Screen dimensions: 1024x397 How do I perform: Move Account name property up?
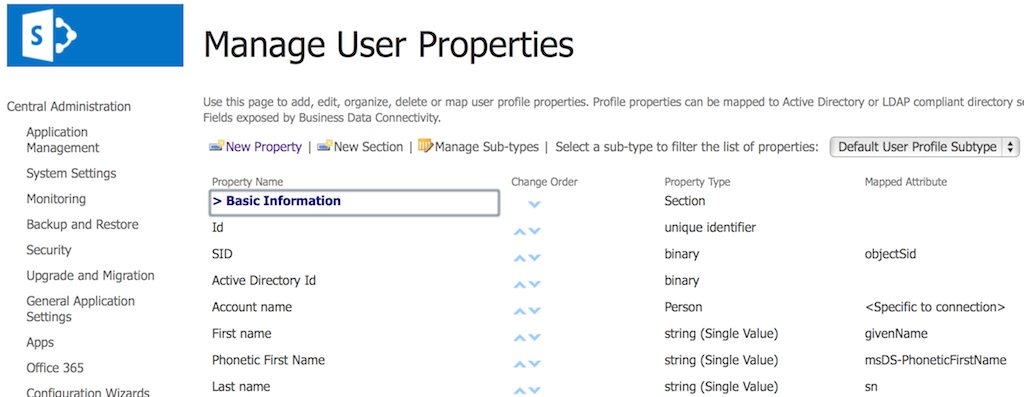(520, 311)
